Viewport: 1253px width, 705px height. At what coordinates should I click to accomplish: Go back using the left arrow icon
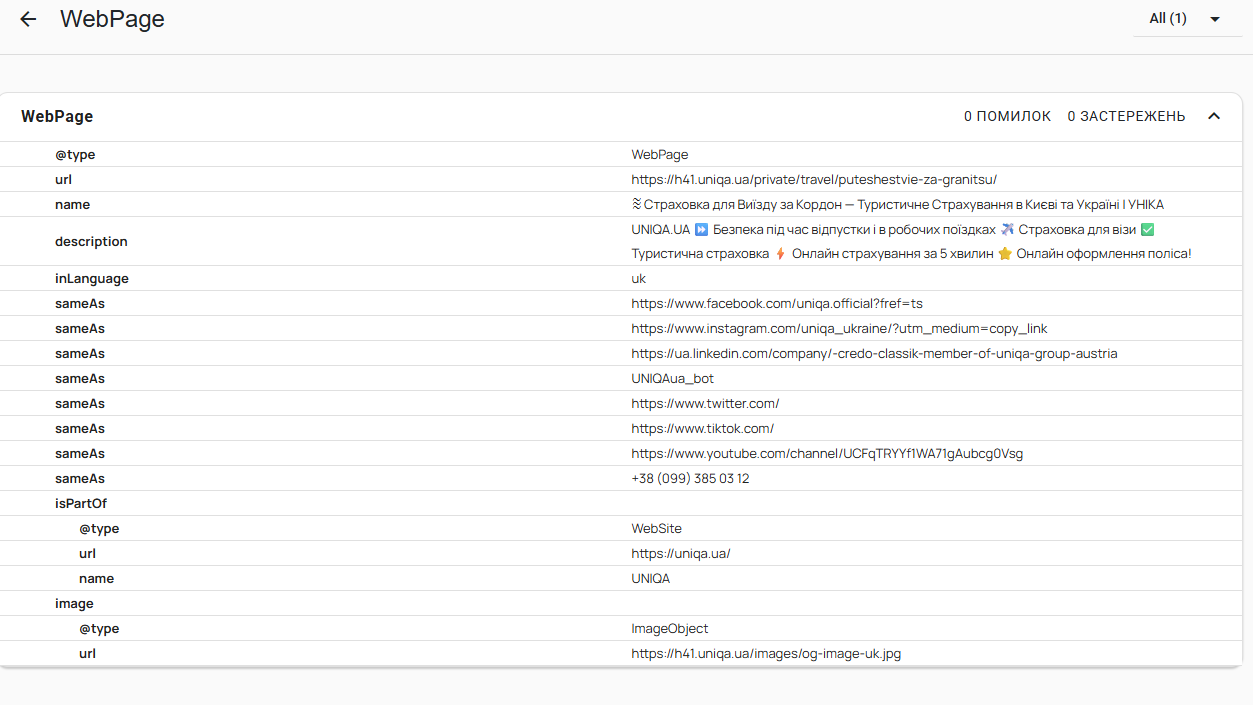[x=28, y=19]
